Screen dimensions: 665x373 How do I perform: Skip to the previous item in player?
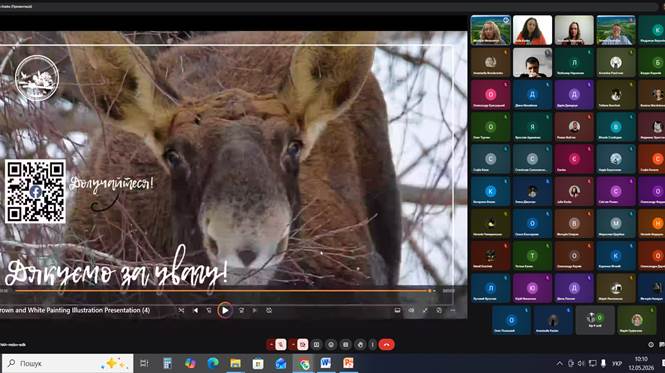[x=196, y=311]
